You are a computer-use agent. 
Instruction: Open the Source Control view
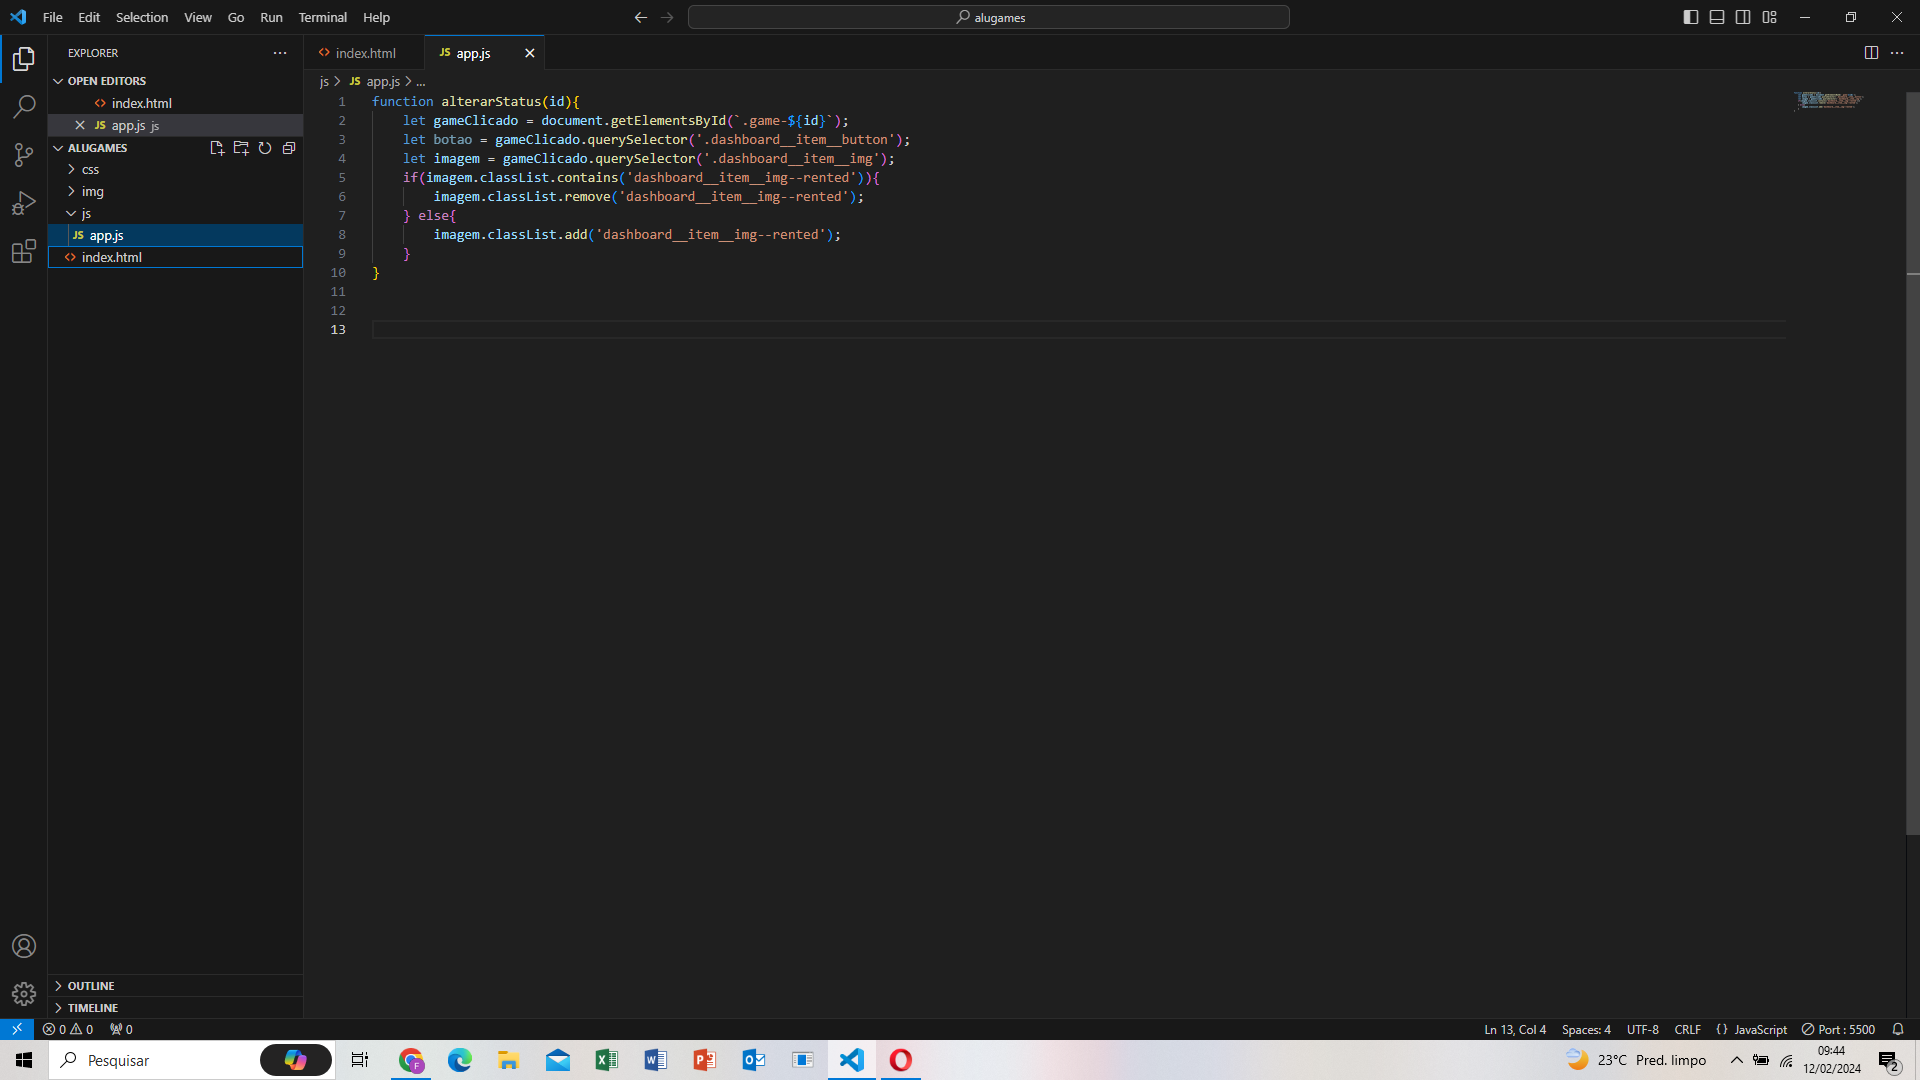tap(24, 155)
